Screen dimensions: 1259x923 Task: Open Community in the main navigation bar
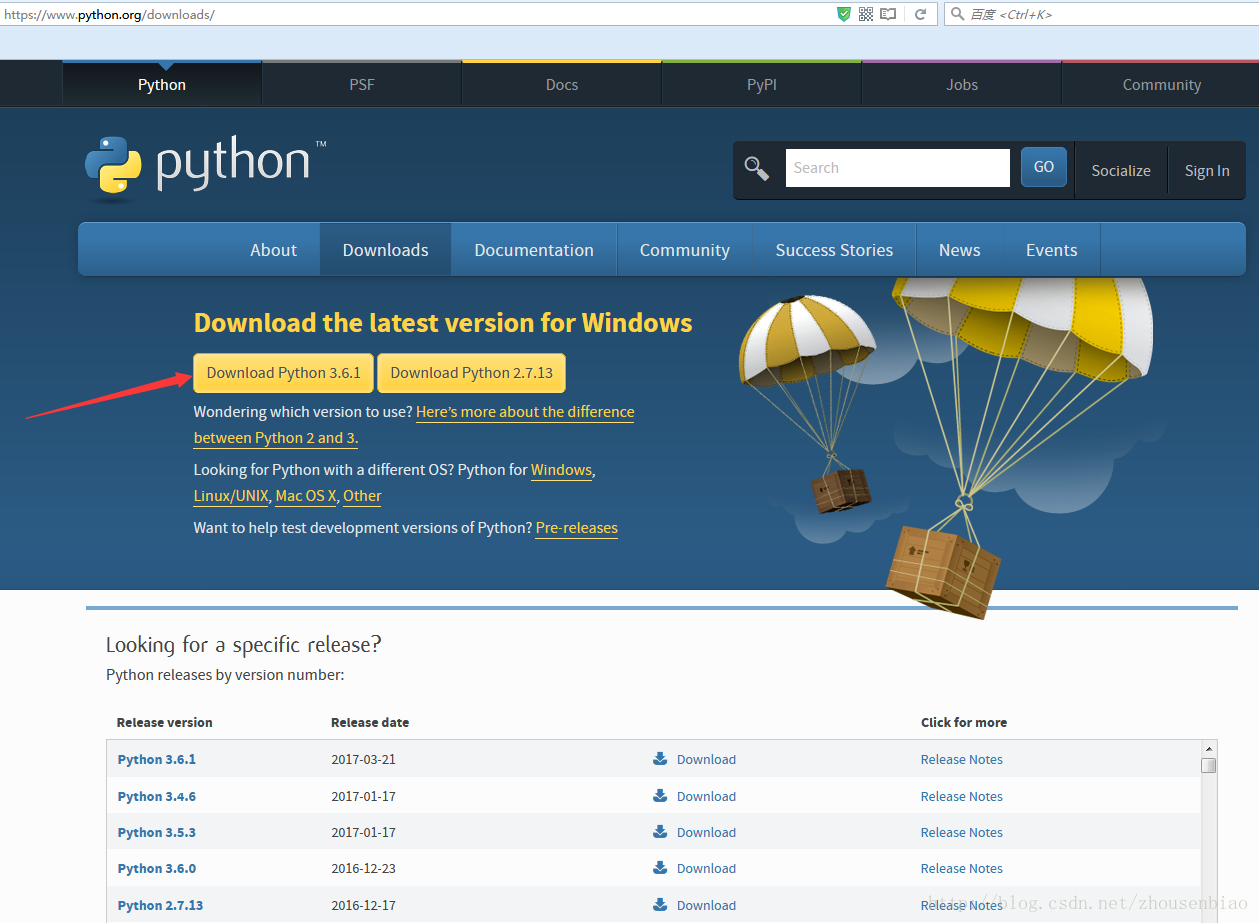point(685,250)
